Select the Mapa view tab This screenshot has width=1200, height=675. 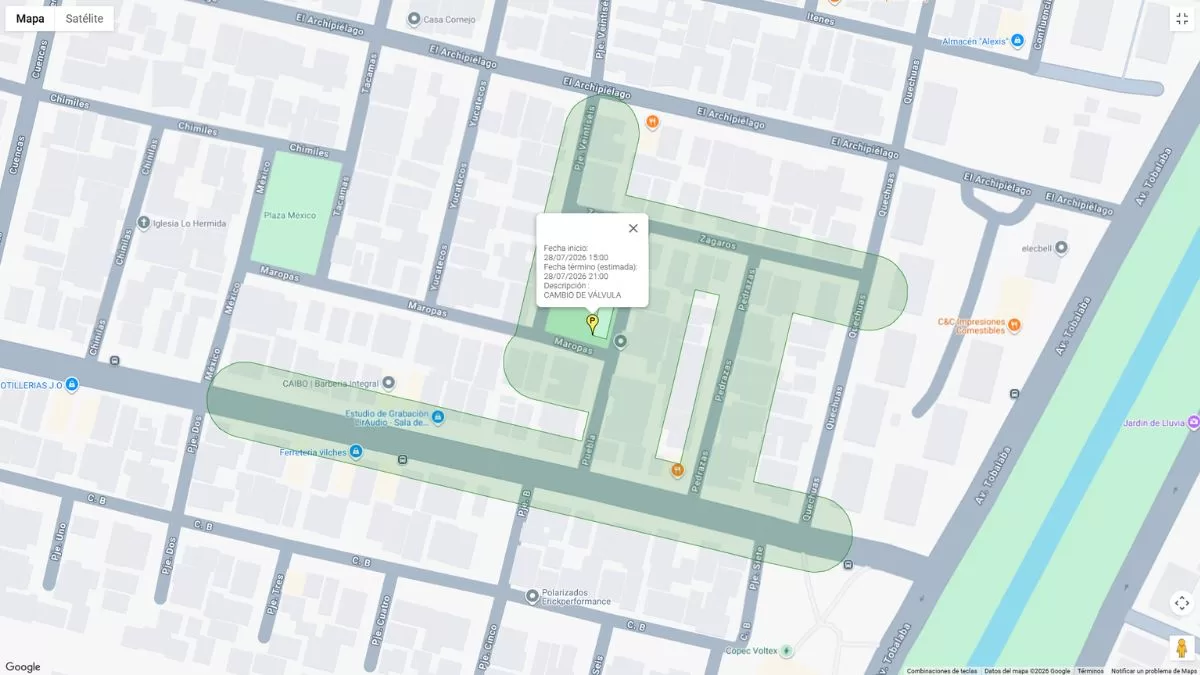30,18
